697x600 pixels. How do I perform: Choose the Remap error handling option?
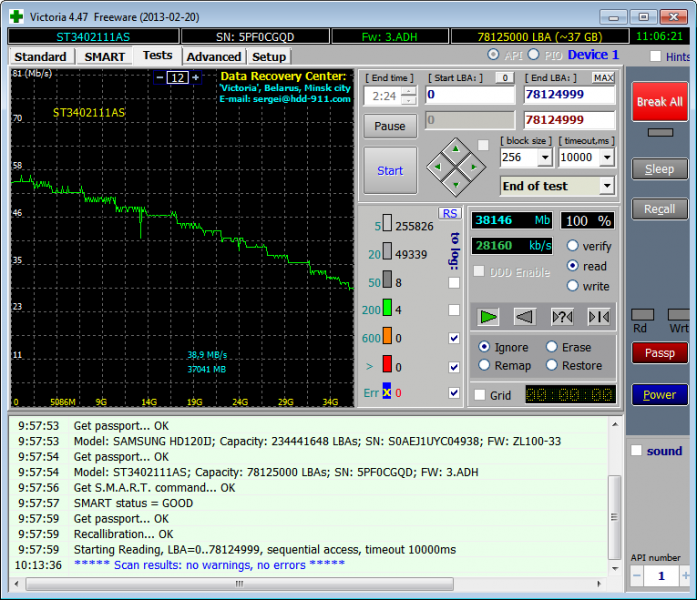(x=484, y=365)
